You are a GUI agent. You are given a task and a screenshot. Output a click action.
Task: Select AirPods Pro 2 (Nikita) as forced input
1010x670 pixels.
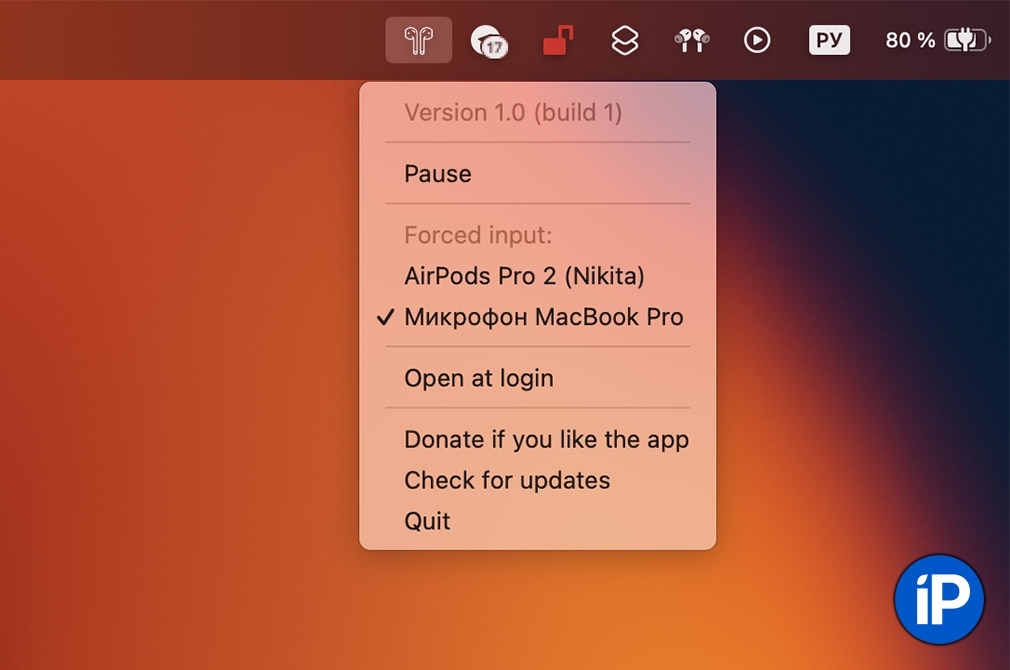coord(537,276)
